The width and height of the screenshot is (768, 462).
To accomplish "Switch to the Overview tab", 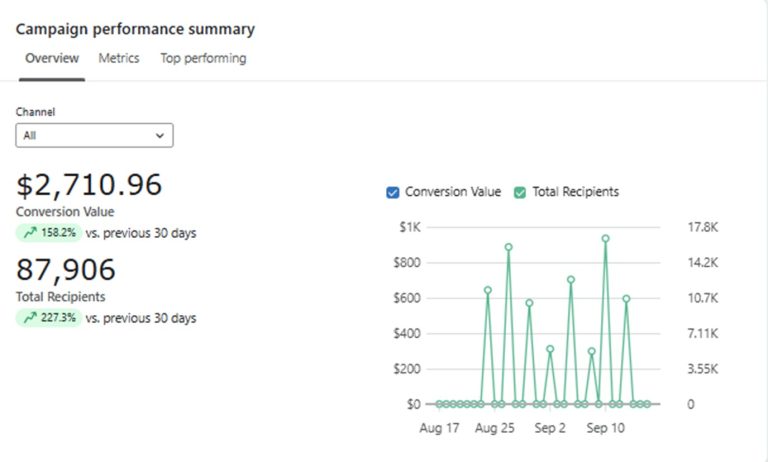I will coord(52,58).
